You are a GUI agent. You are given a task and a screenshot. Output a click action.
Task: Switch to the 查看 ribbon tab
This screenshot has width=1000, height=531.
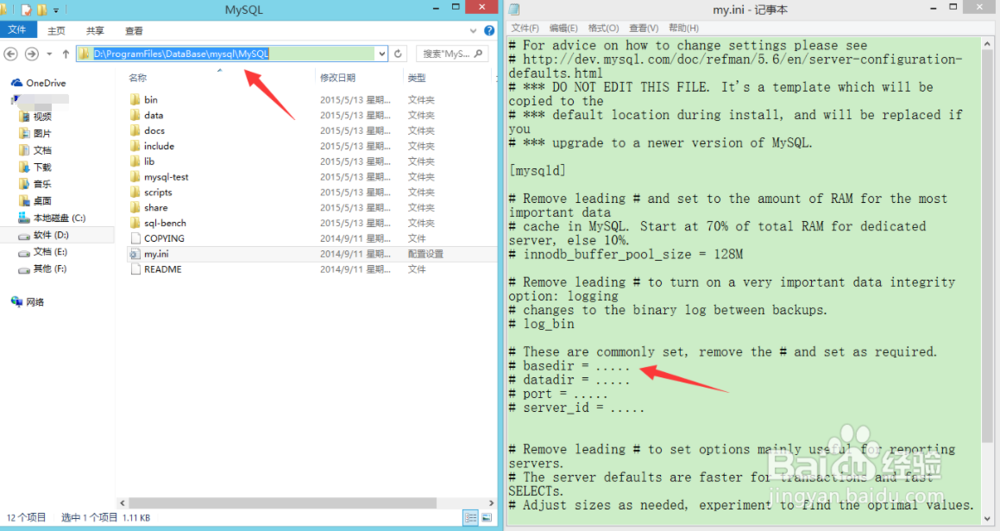(134, 31)
